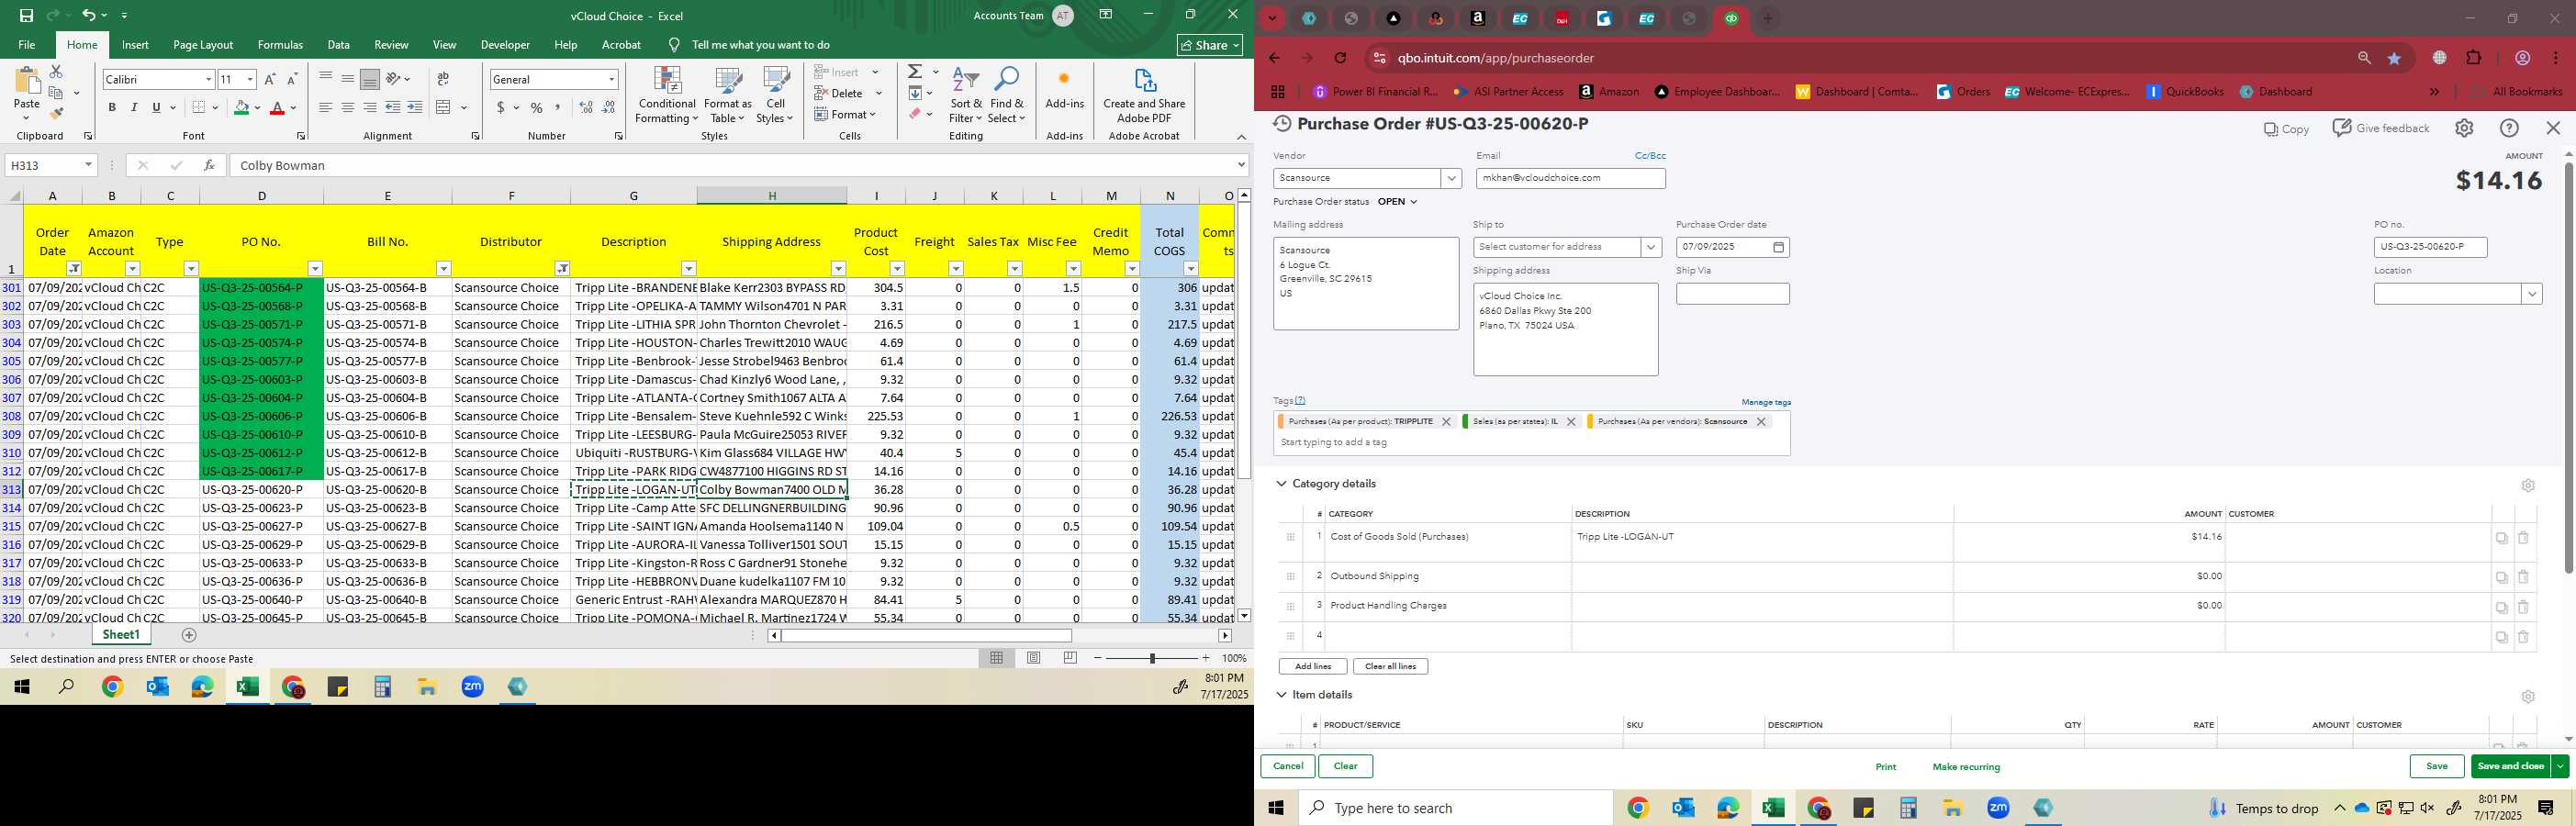This screenshot has height=826, width=2576.
Task: Click the Manage tags link
Action: pyautogui.click(x=1766, y=402)
